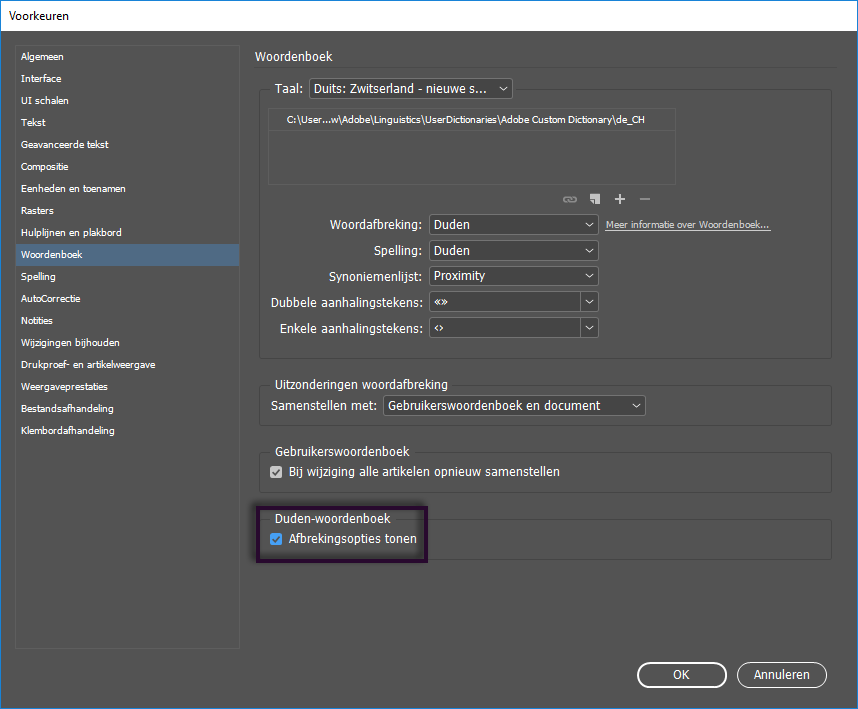Uncheck 'Afbrekingsopties tonen' checkbox
This screenshot has width=858, height=709.
[x=276, y=539]
